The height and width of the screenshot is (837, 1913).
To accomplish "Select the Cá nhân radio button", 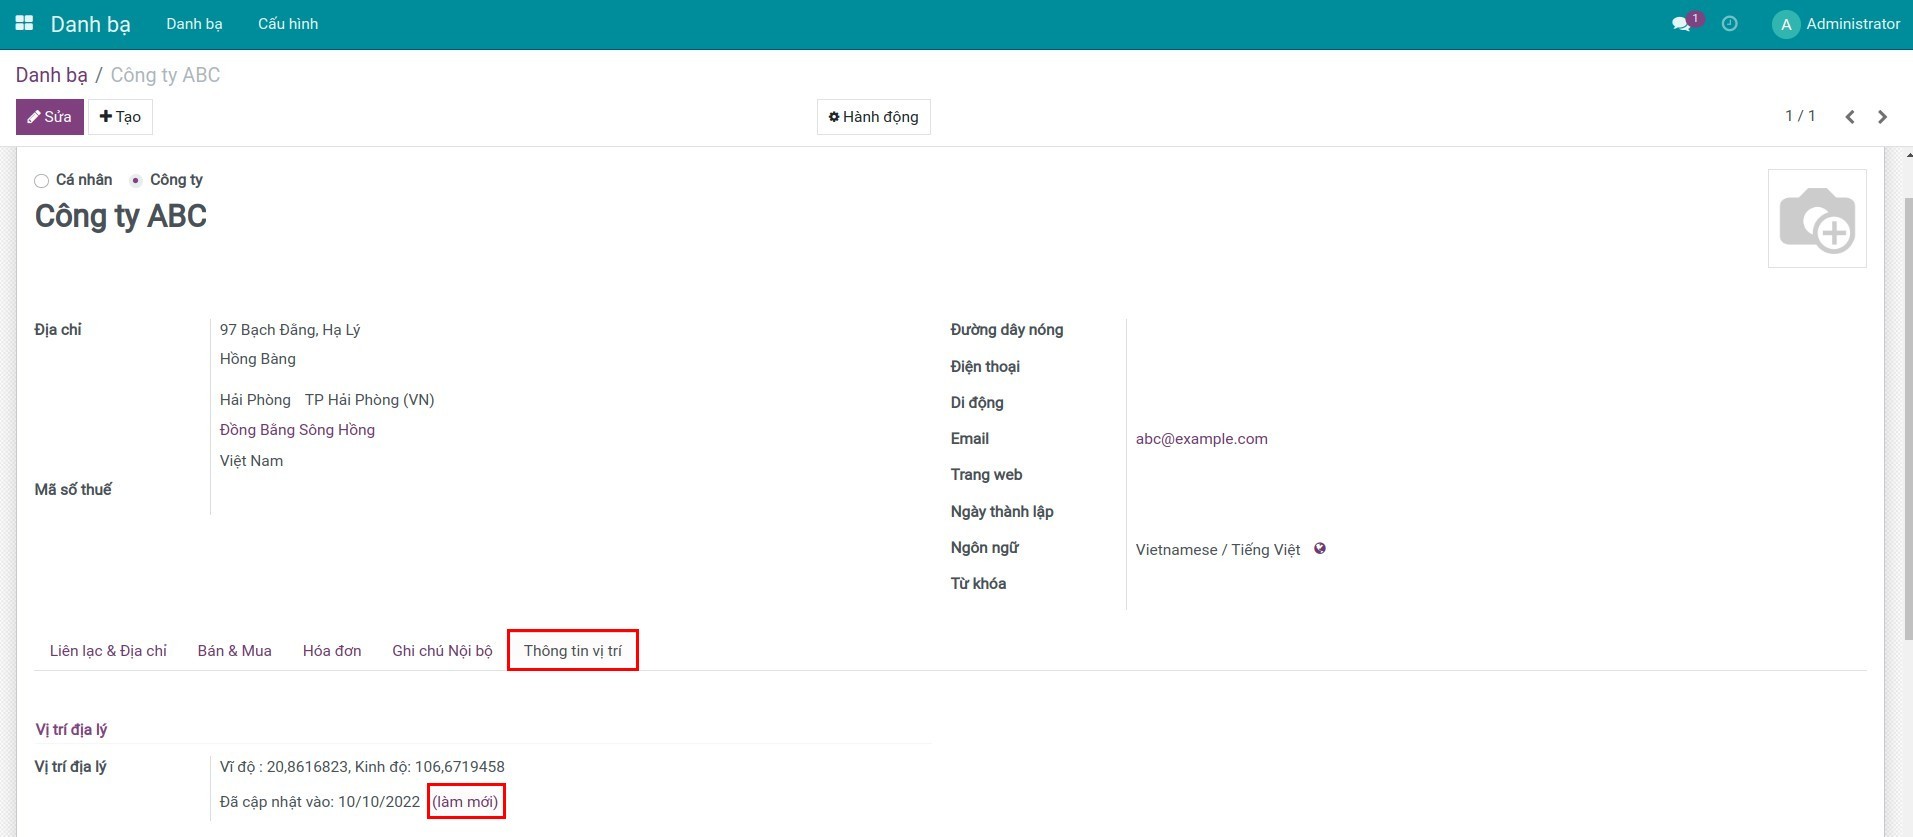I will pos(41,181).
